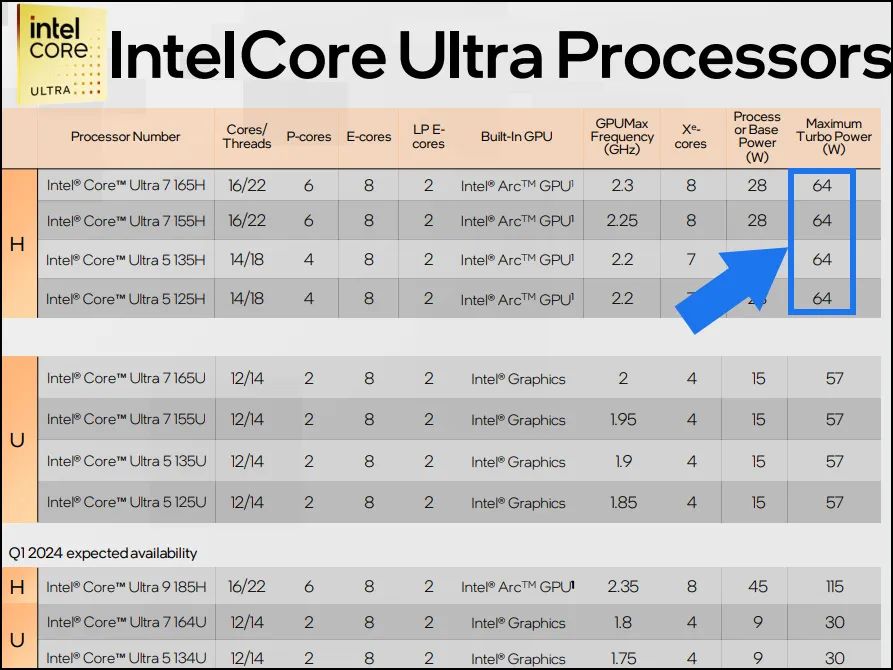Click the Intel Core Ultra 9 185H name
This screenshot has height=670, width=893.
[126, 587]
